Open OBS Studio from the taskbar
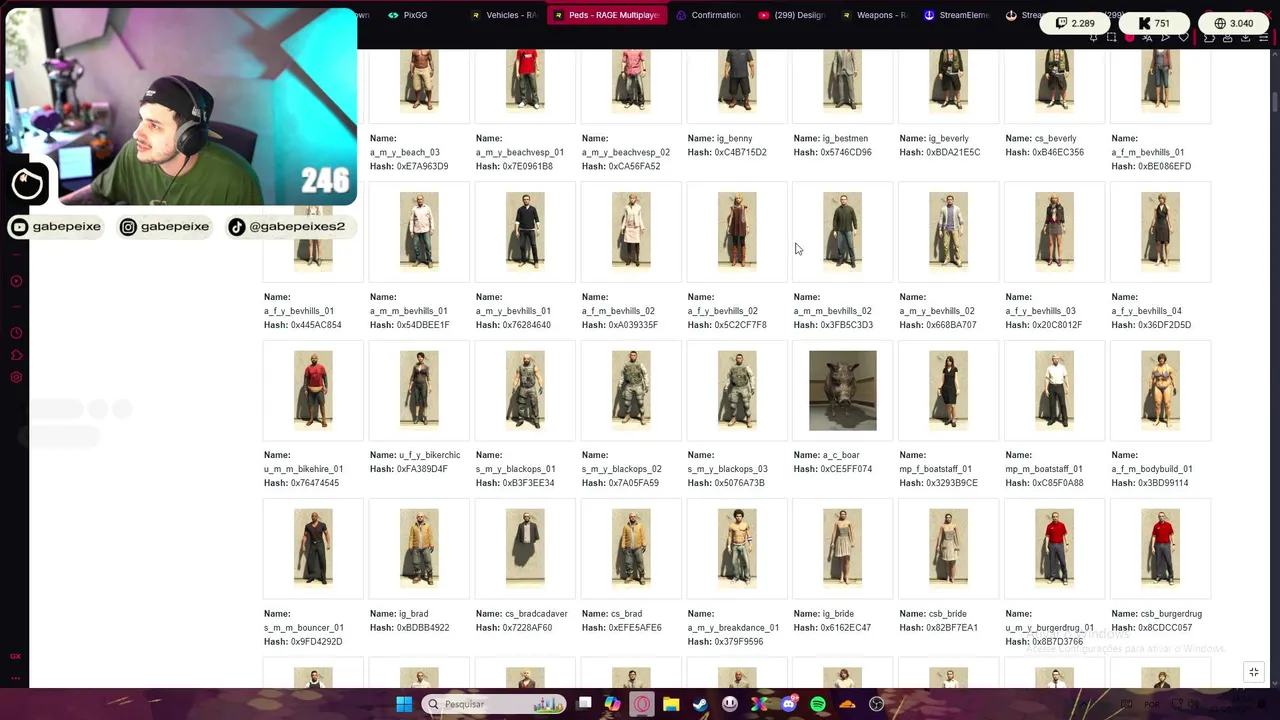1280x720 pixels. click(877, 704)
